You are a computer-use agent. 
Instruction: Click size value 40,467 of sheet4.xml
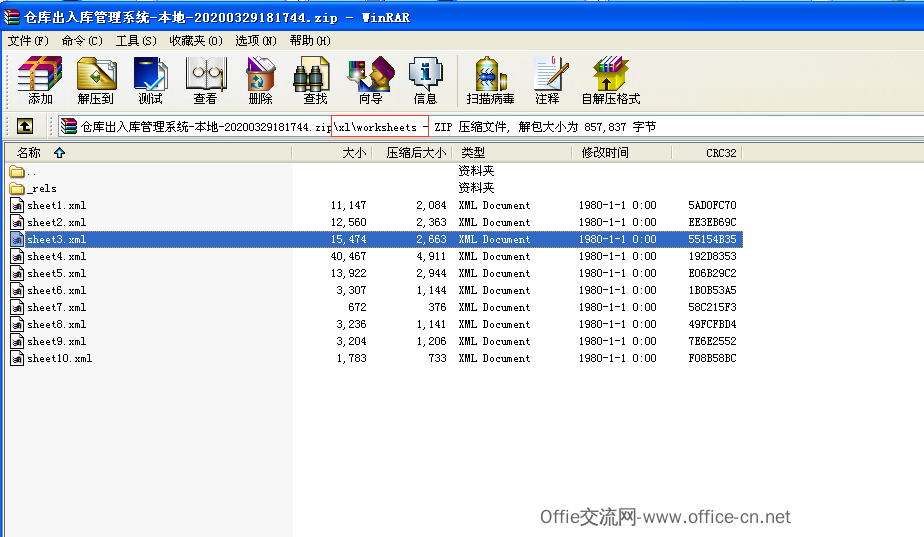pos(348,256)
